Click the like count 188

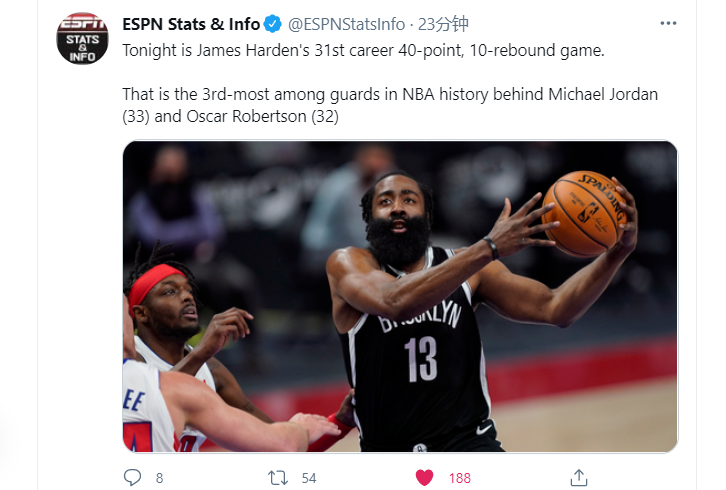[459, 478]
